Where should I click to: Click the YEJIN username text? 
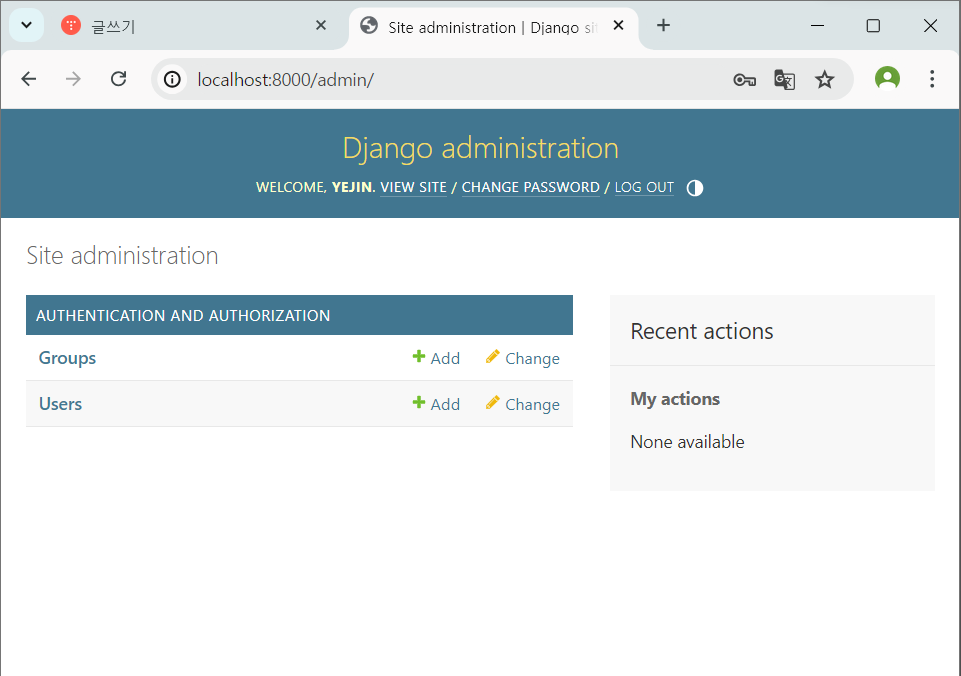tap(352, 188)
